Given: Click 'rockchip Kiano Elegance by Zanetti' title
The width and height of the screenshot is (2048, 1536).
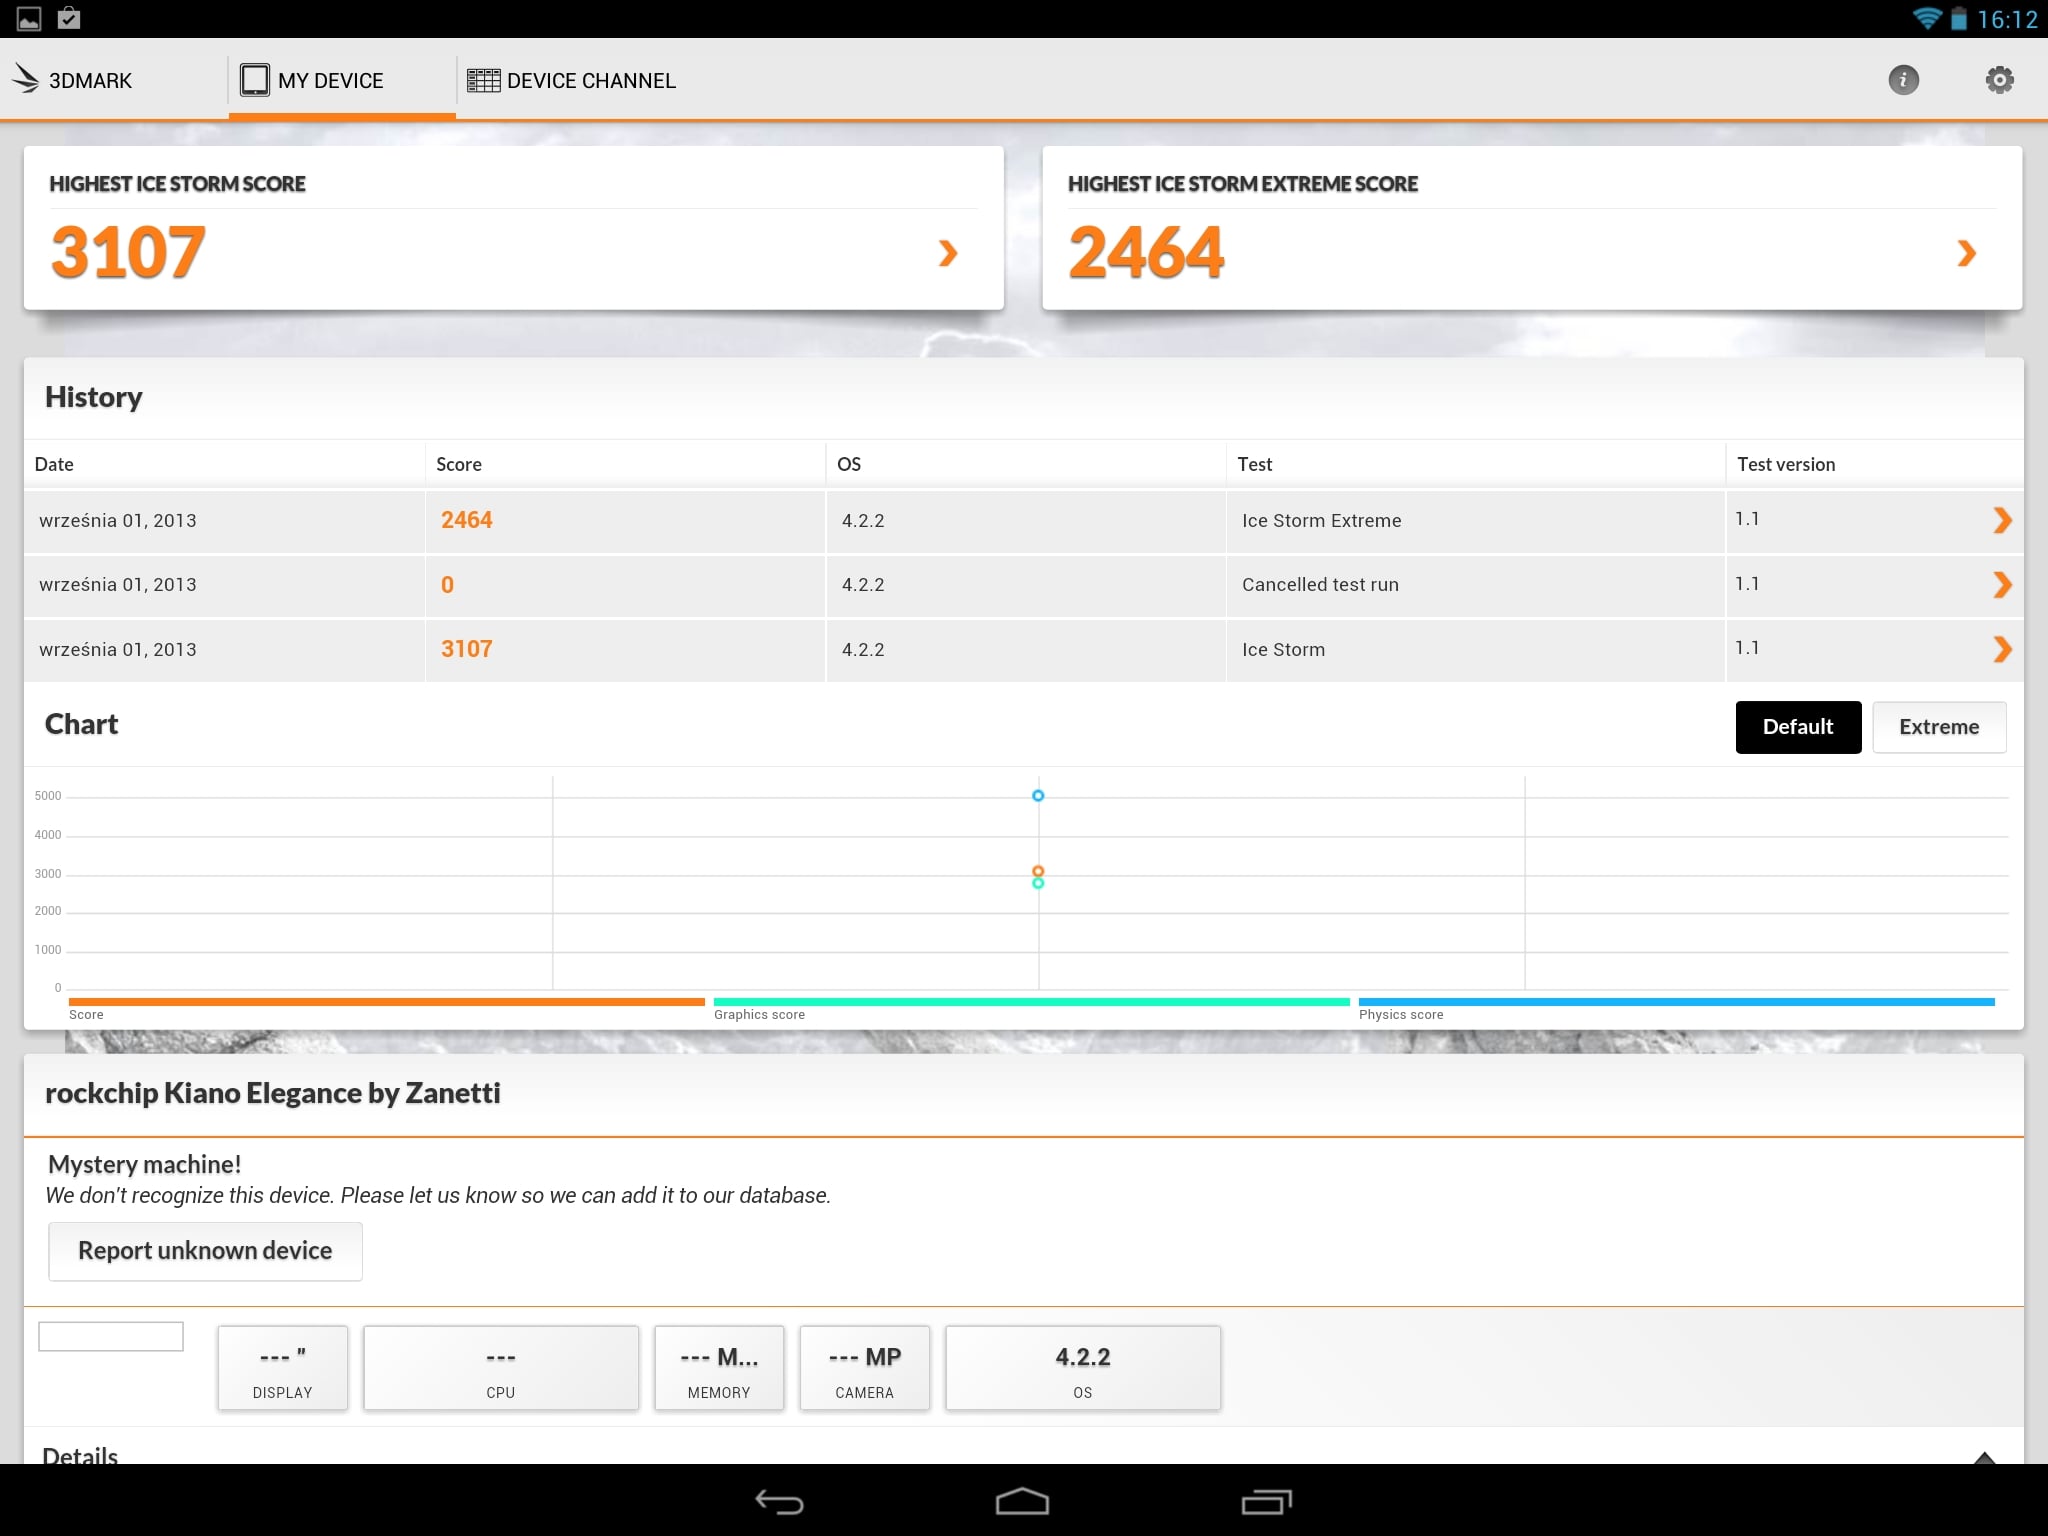Looking at the screenshot, I should click(x=272, y=1093).
